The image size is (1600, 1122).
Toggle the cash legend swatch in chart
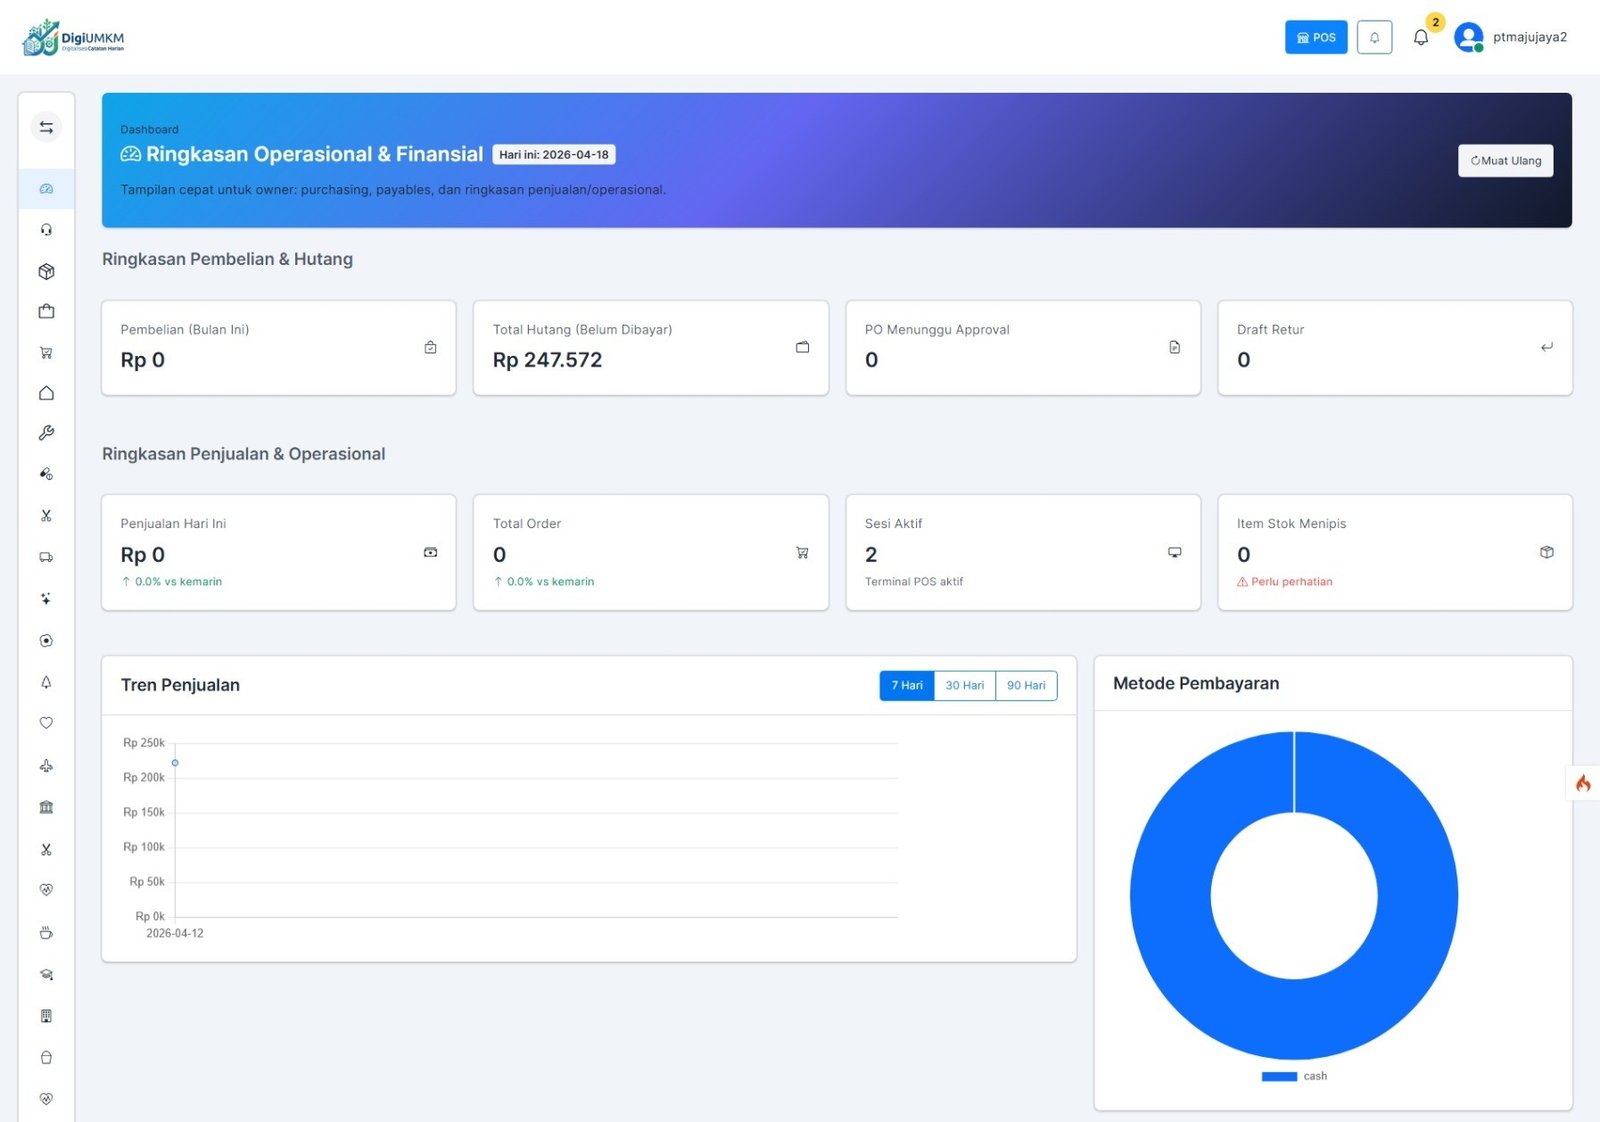click(x=1279, y=1076)
